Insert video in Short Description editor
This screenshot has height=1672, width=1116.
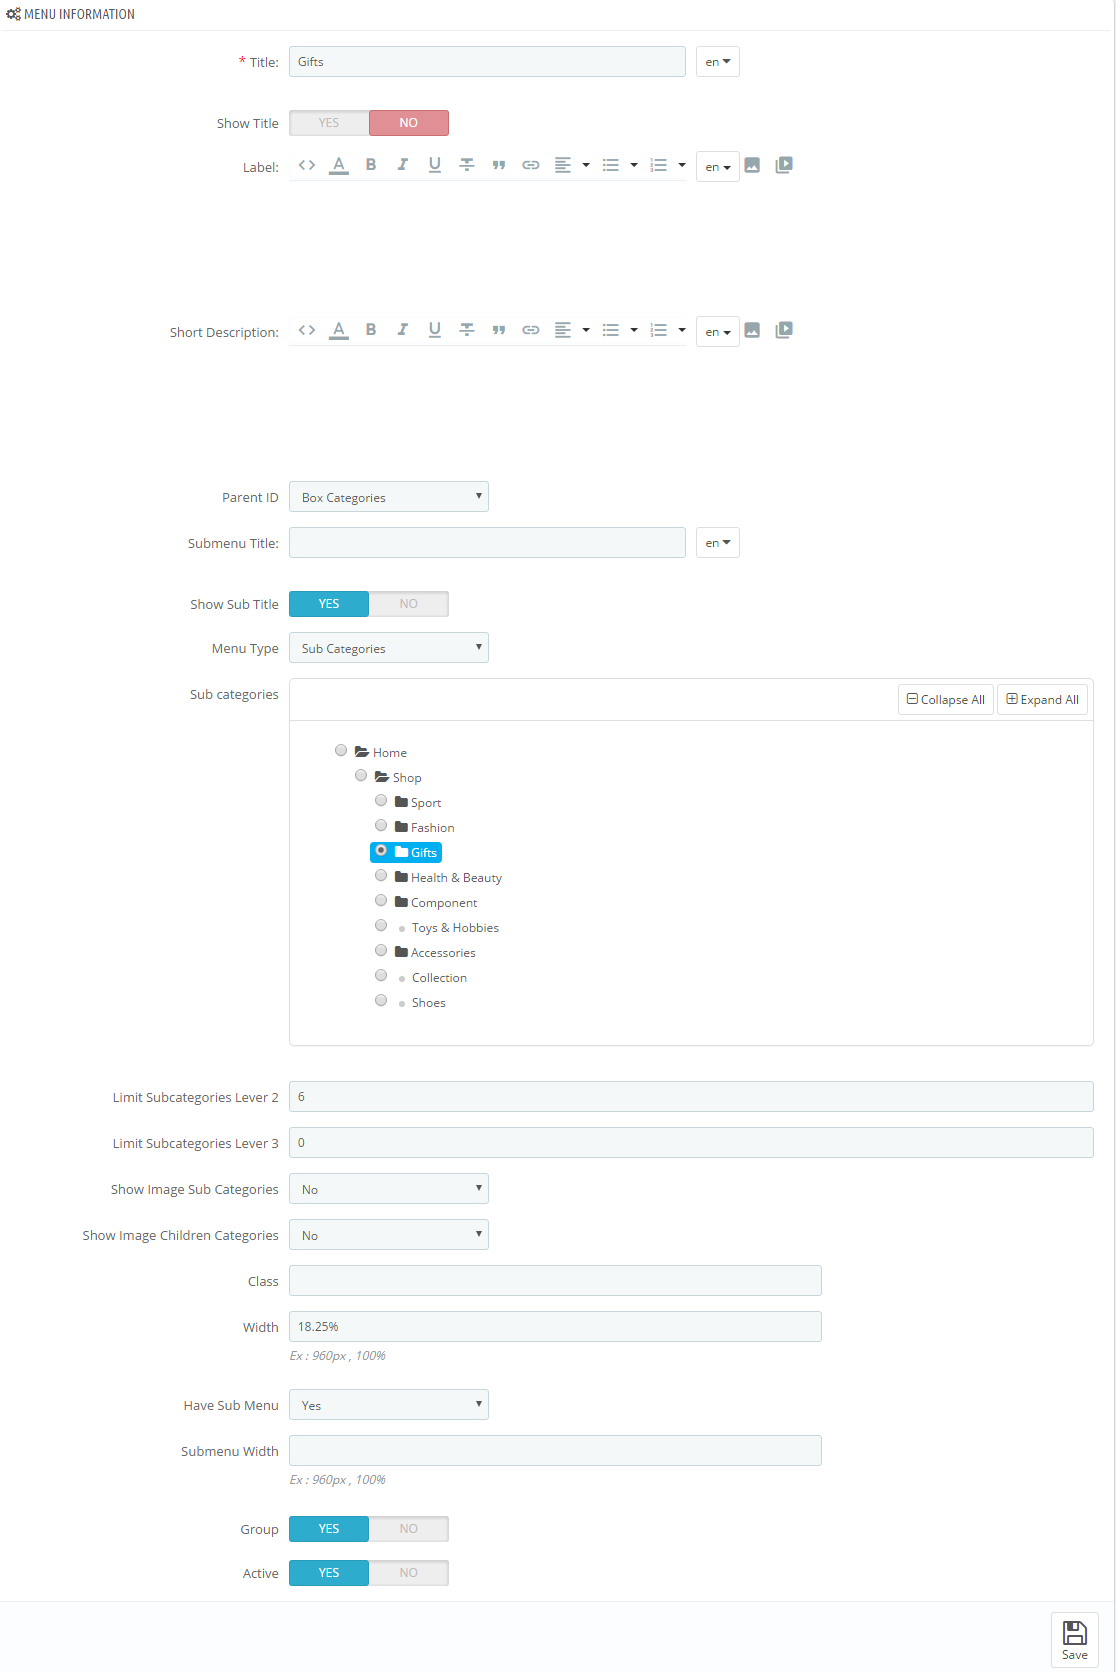(784, 330)
